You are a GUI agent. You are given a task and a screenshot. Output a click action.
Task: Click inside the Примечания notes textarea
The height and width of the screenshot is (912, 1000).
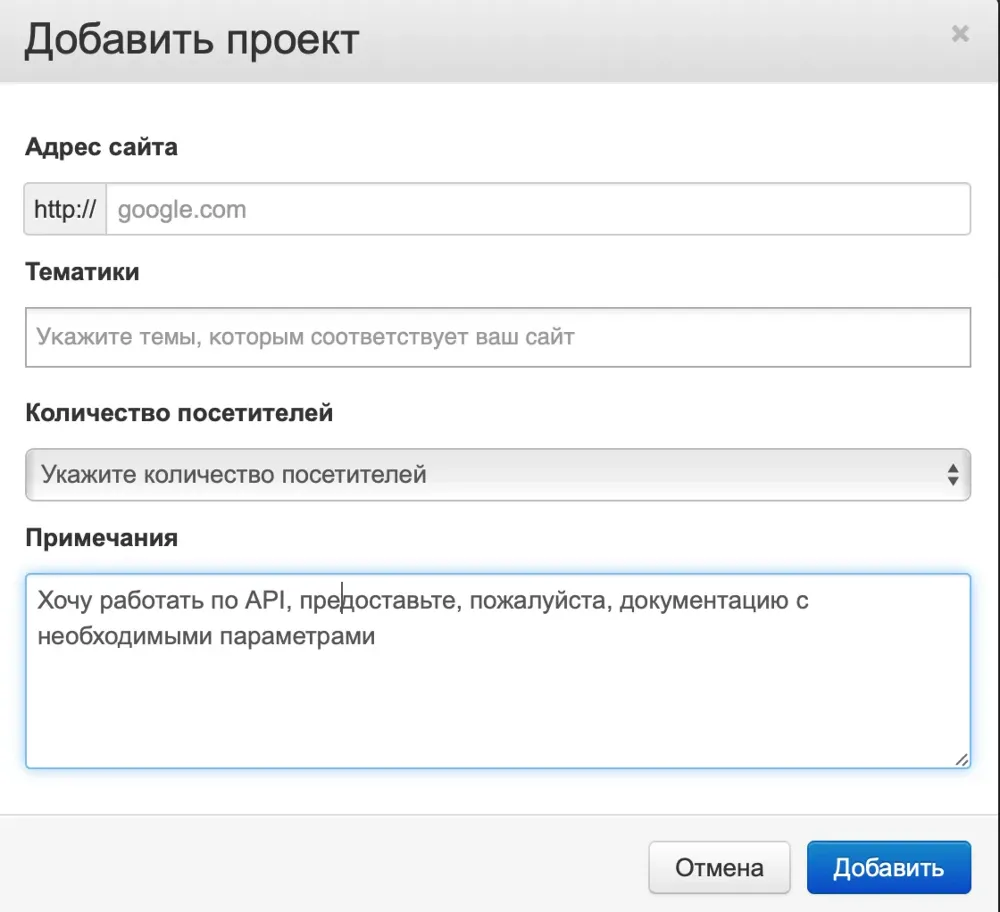pos(498,671)
